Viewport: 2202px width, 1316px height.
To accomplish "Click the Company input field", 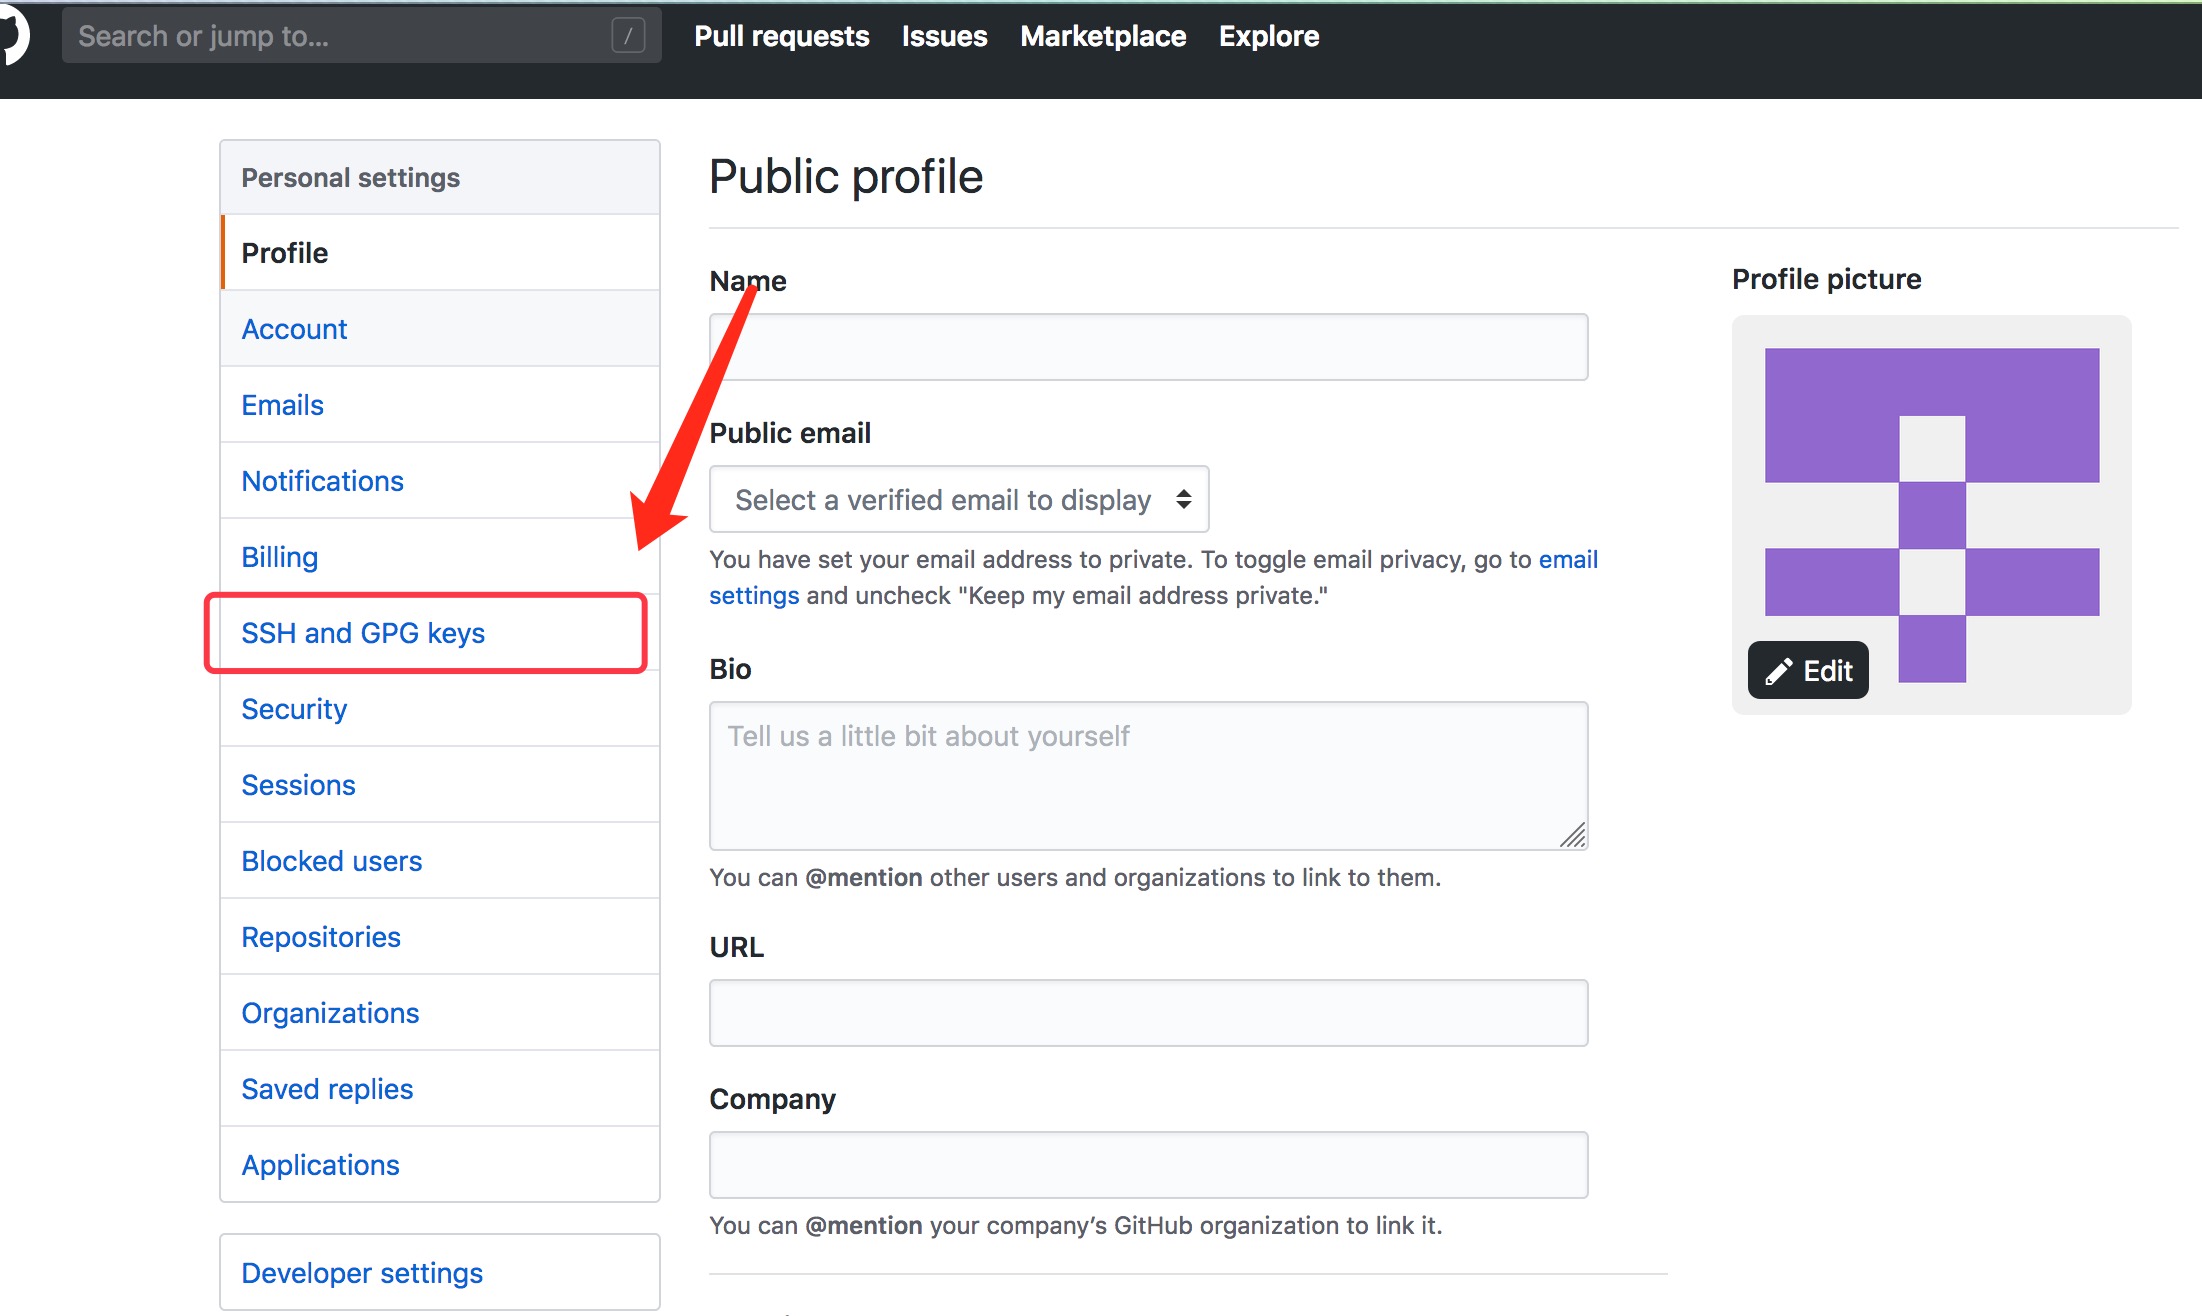I will [1148, 1165].
